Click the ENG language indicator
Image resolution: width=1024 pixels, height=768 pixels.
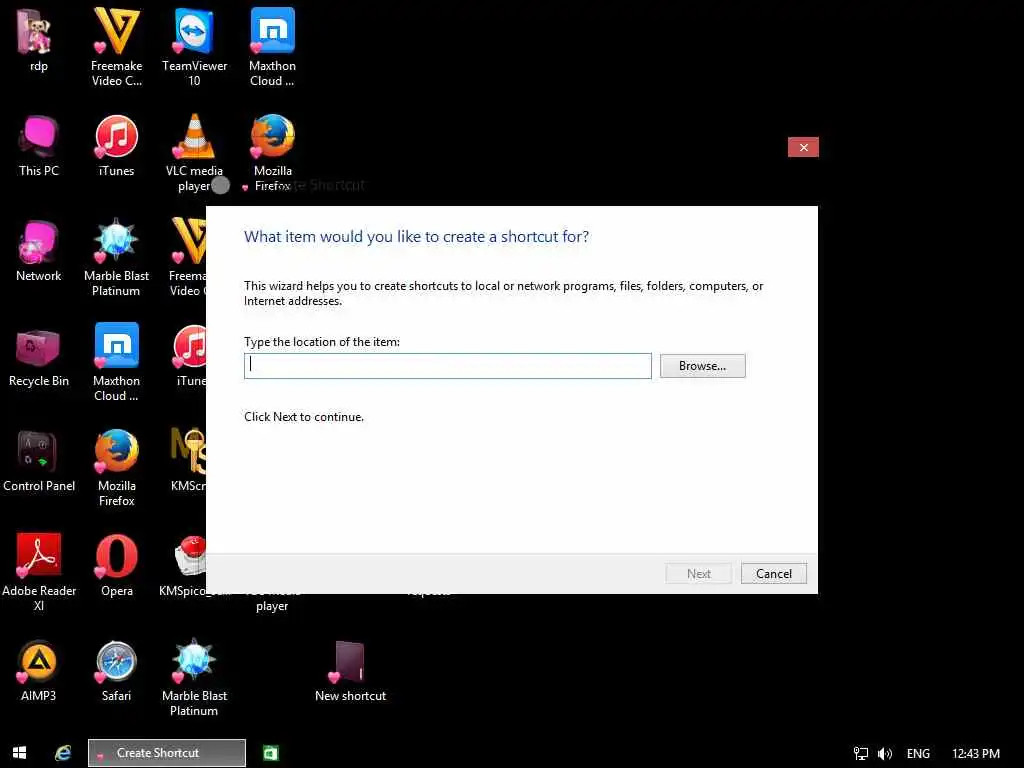click(918, 754)
